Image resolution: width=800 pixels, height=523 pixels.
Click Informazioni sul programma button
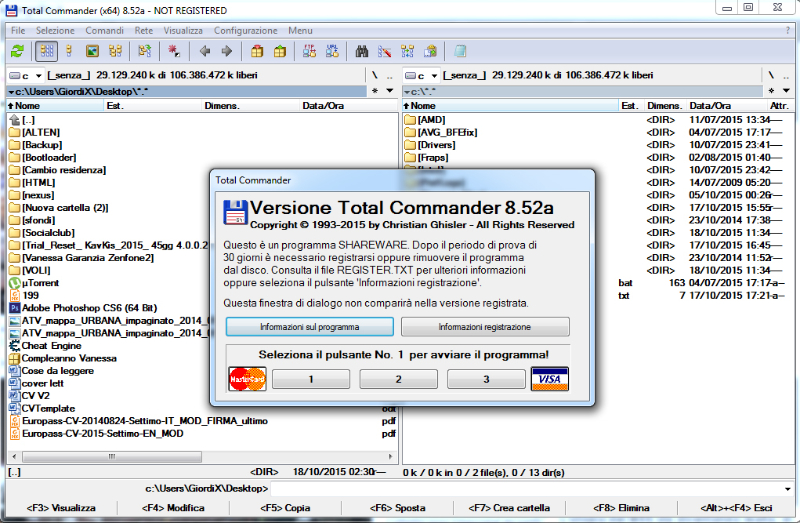pos(310,327)
